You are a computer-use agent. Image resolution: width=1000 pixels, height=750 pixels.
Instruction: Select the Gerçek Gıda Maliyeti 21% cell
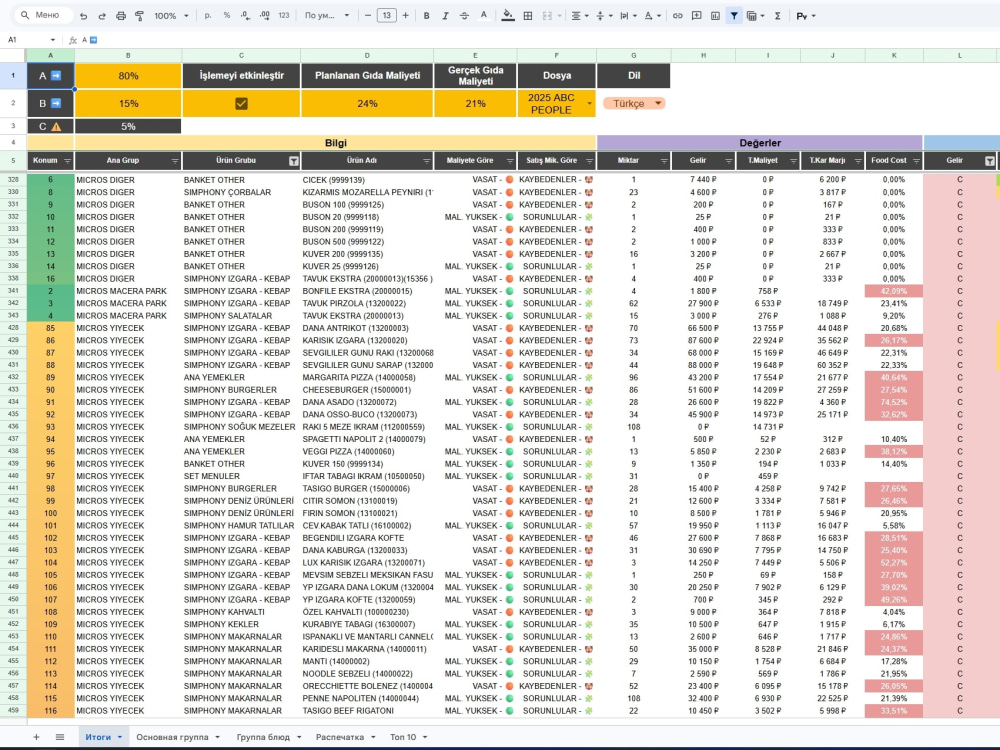(x=475, y=103)
